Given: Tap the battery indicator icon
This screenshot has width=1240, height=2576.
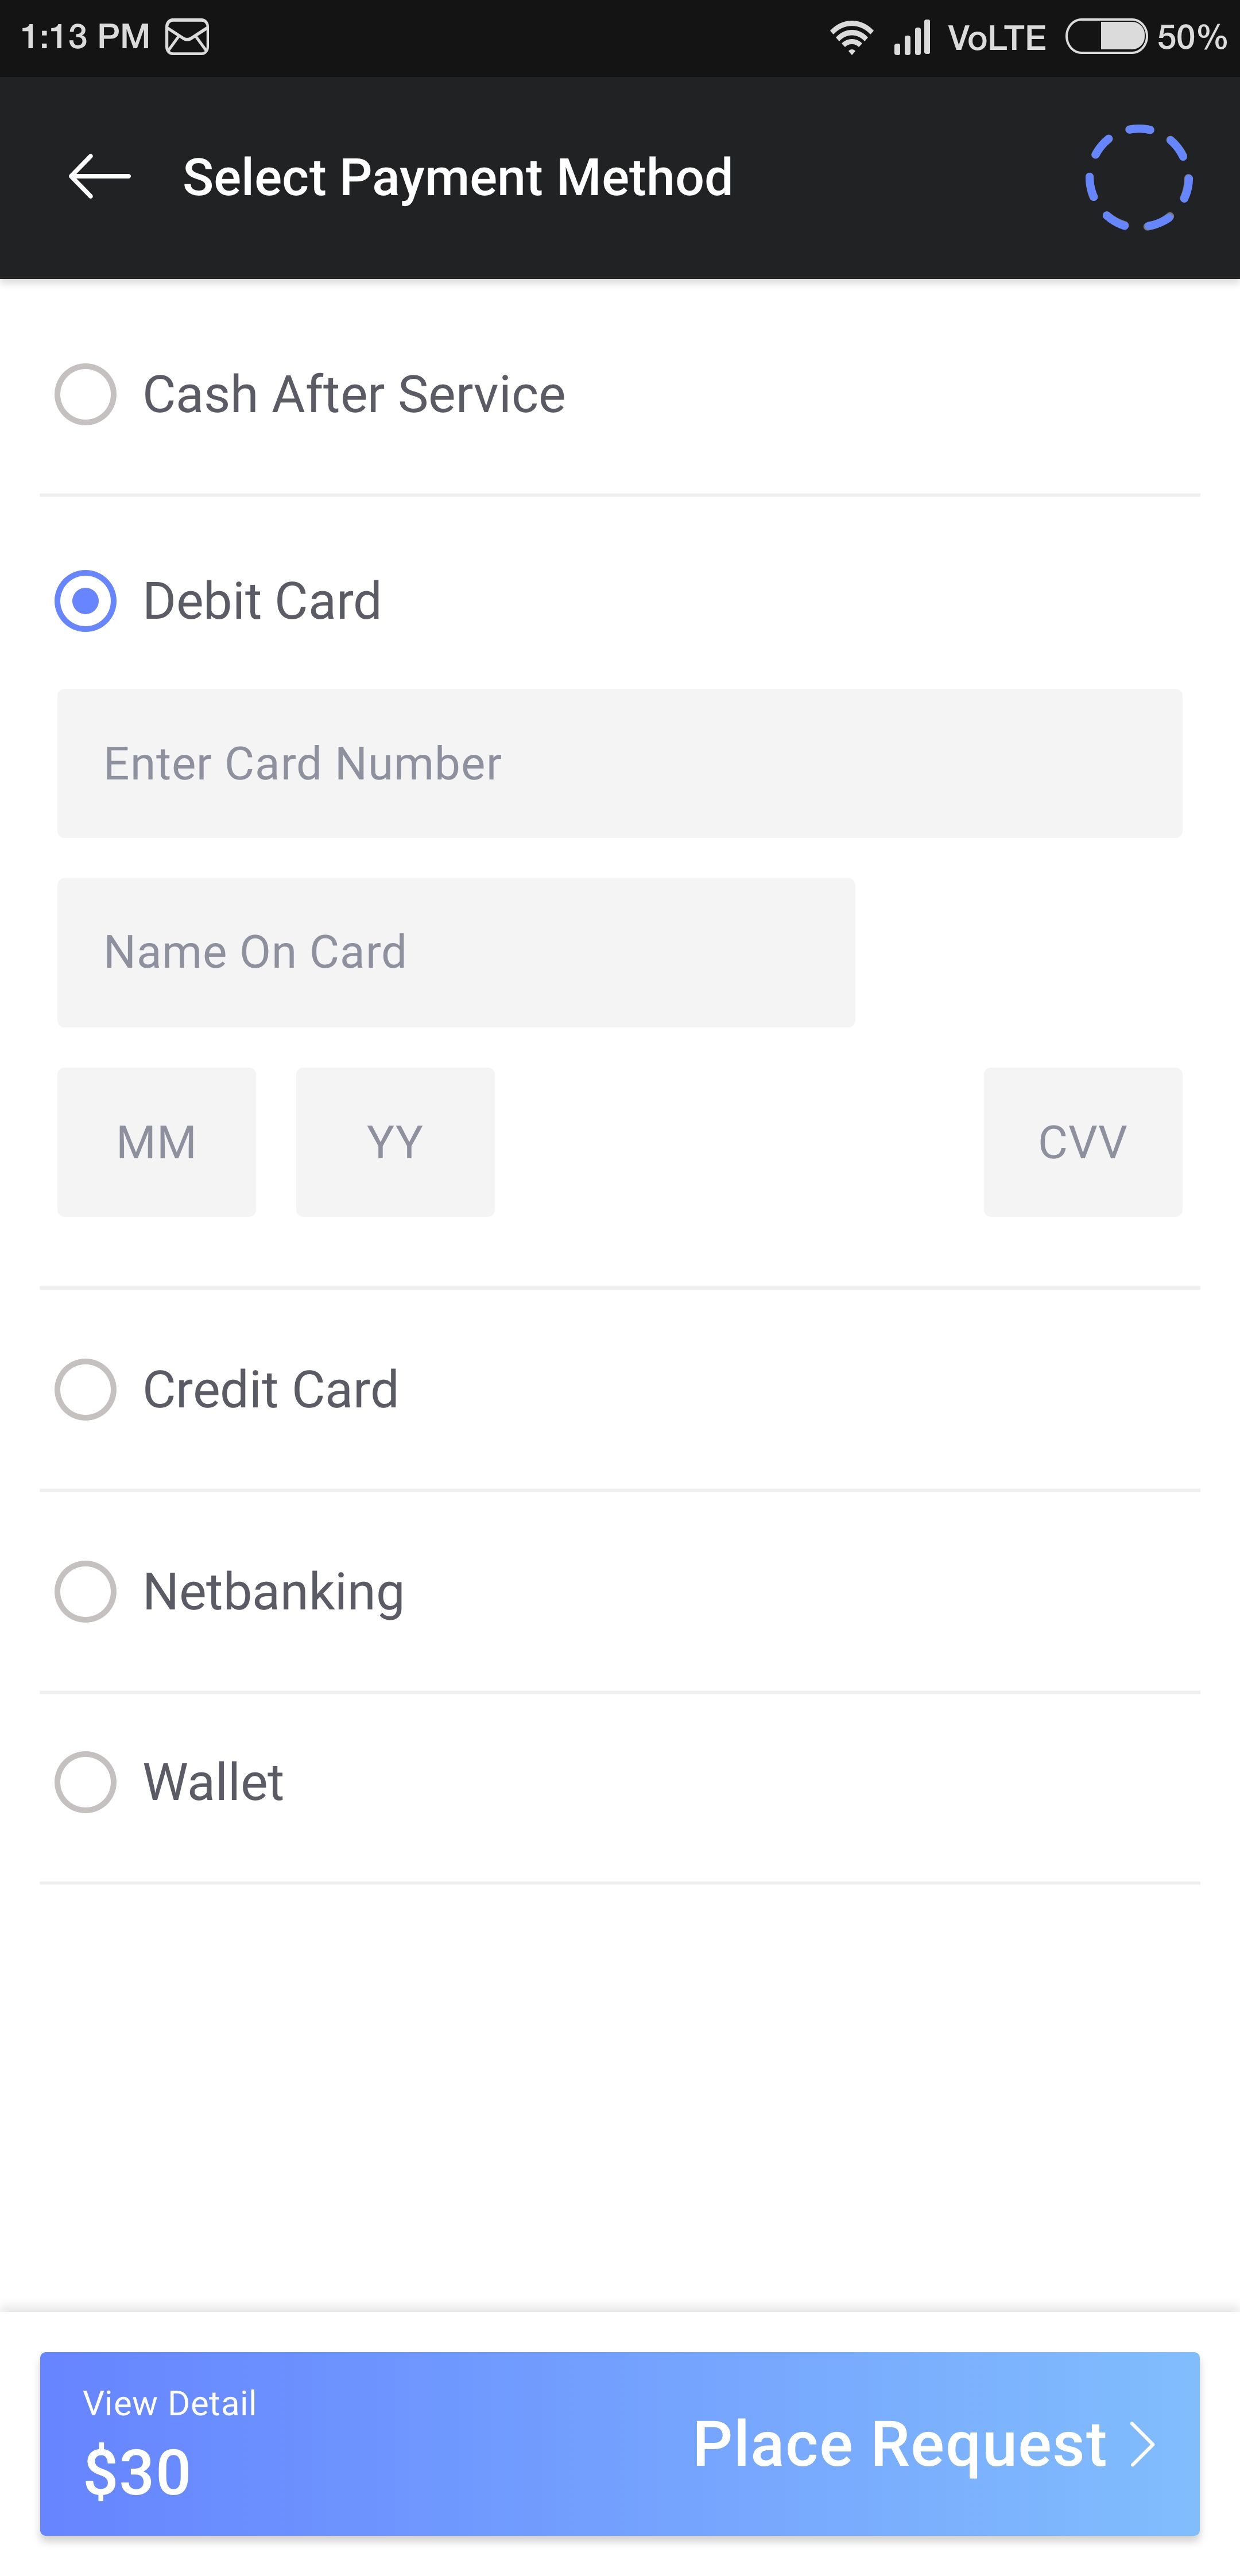Looking at the screenshot, I should [x=1106, y=37].
